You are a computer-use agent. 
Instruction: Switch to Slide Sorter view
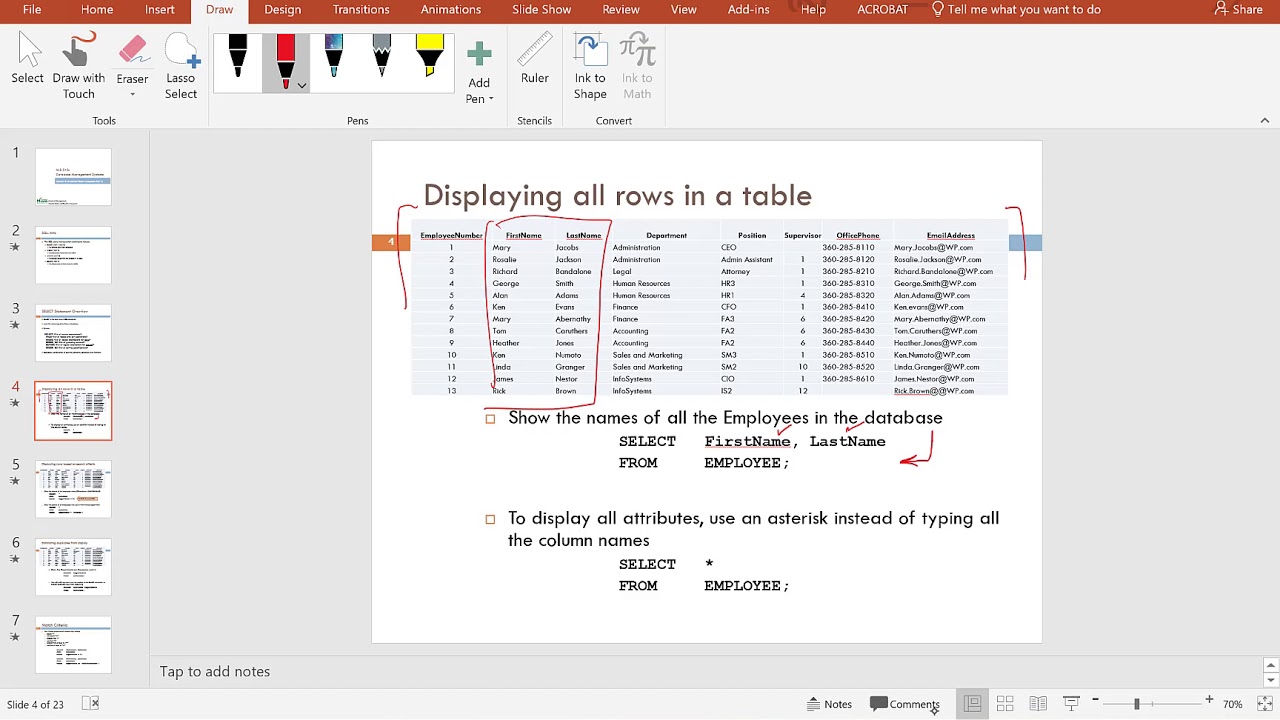[1005, 704]
